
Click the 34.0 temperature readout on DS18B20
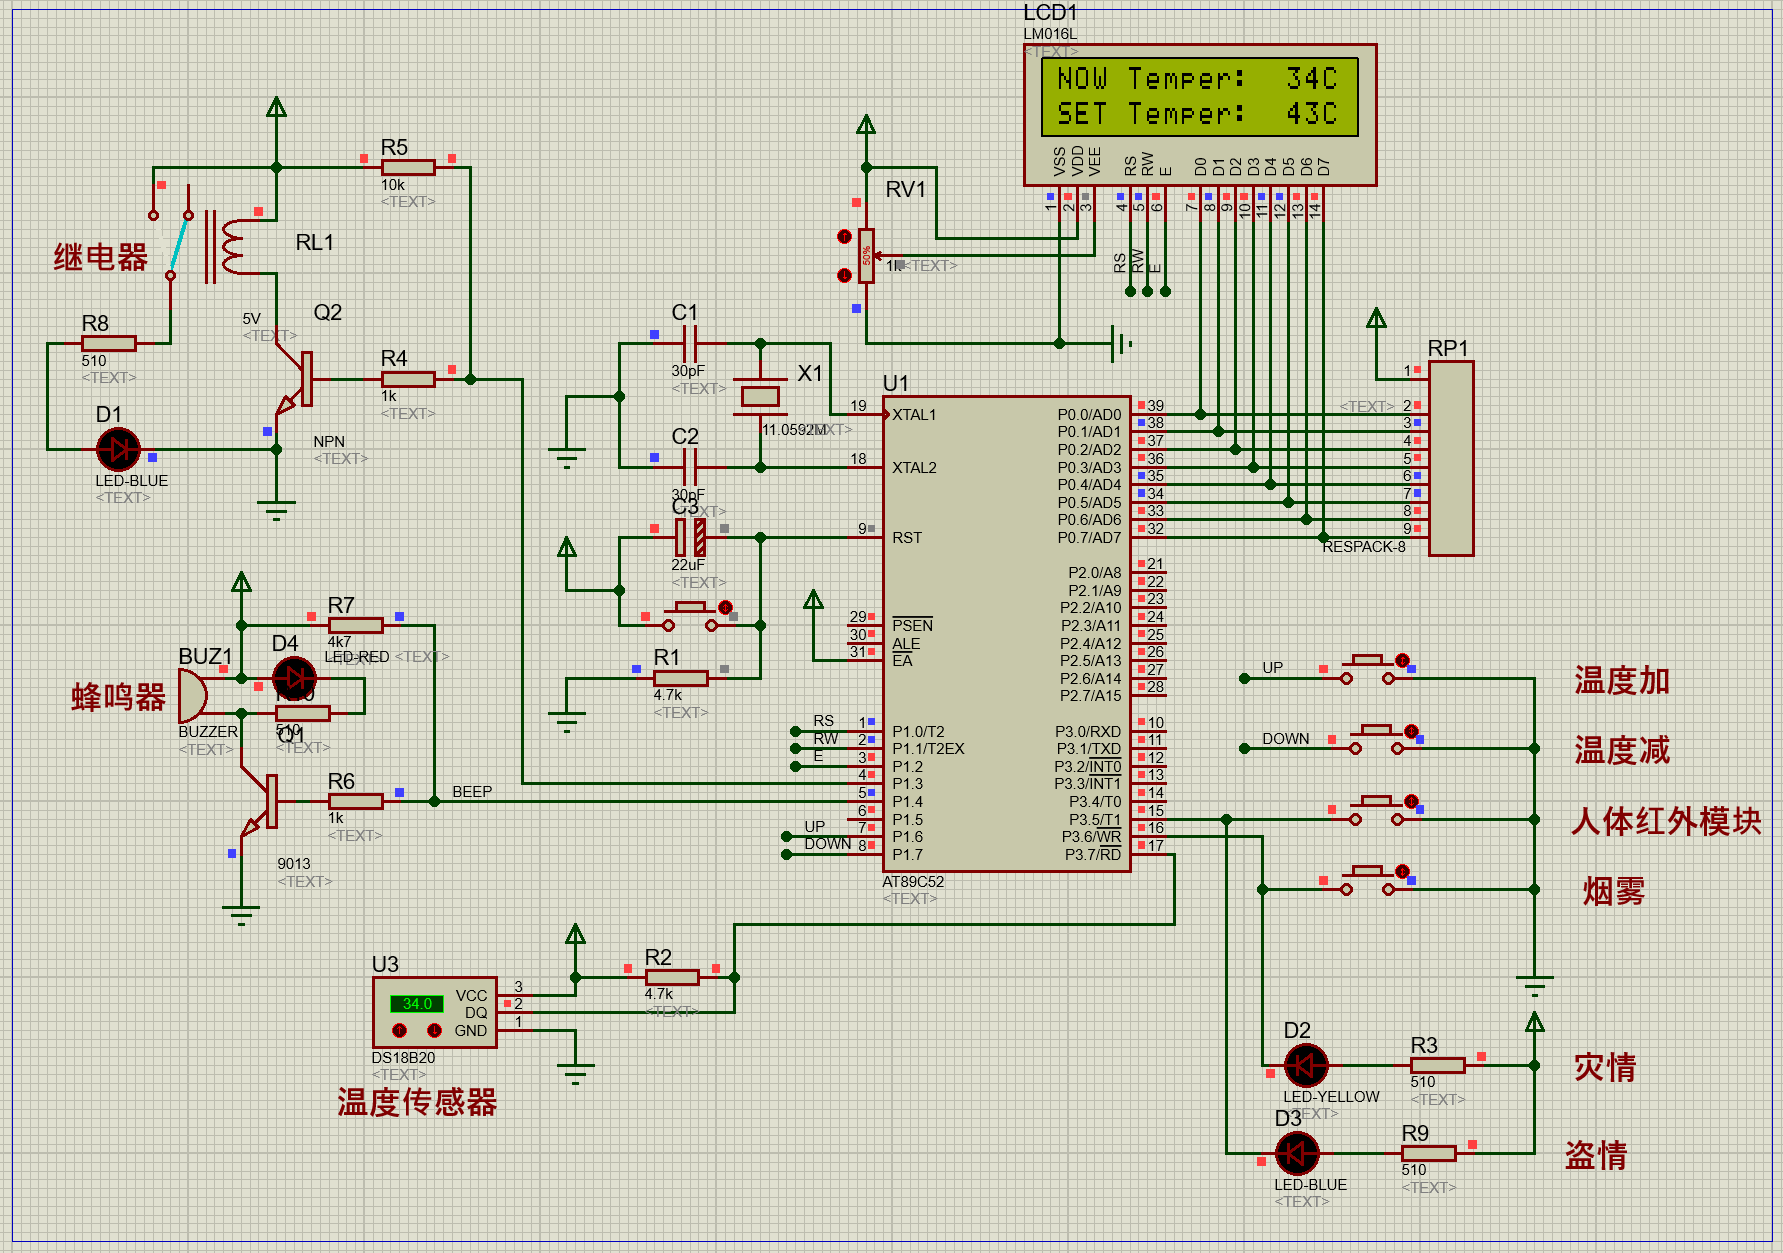417,1004
